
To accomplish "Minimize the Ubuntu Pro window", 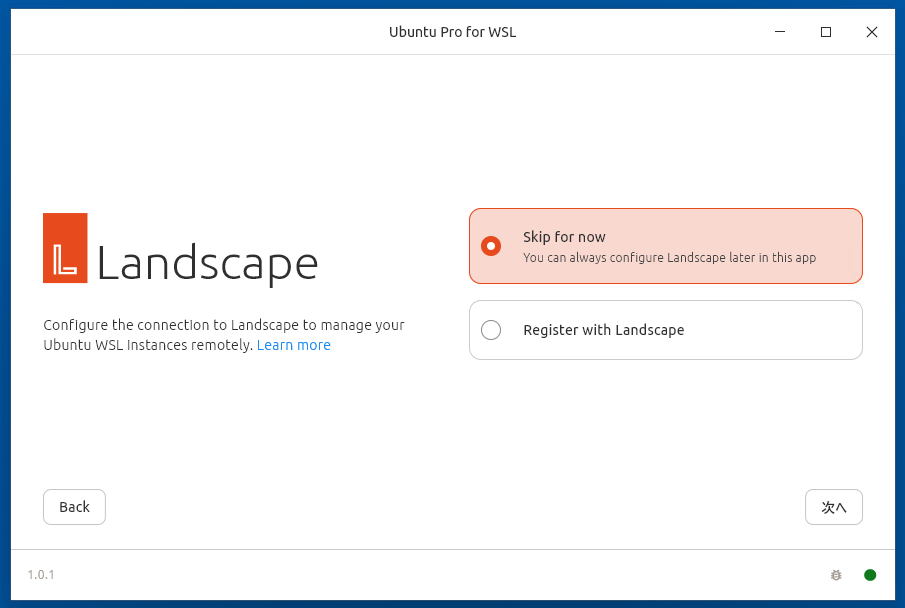I will [780, 32].
